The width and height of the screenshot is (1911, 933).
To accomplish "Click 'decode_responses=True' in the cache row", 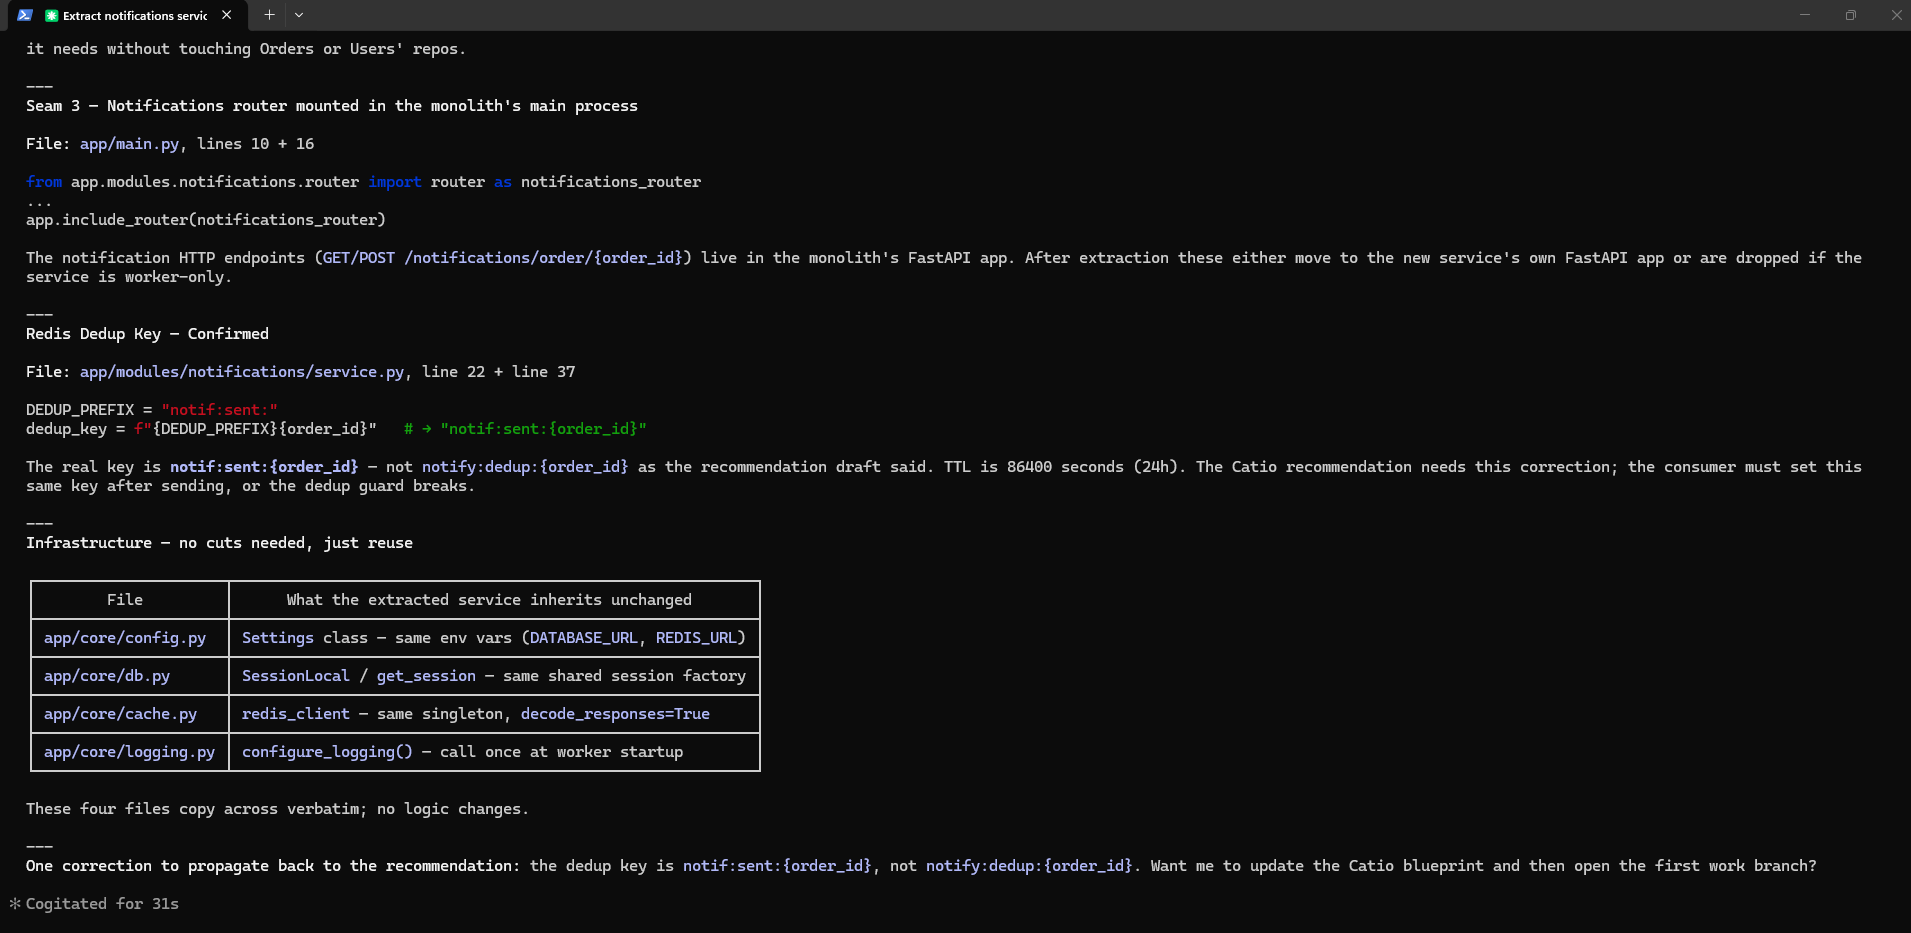I will point(615,714).
